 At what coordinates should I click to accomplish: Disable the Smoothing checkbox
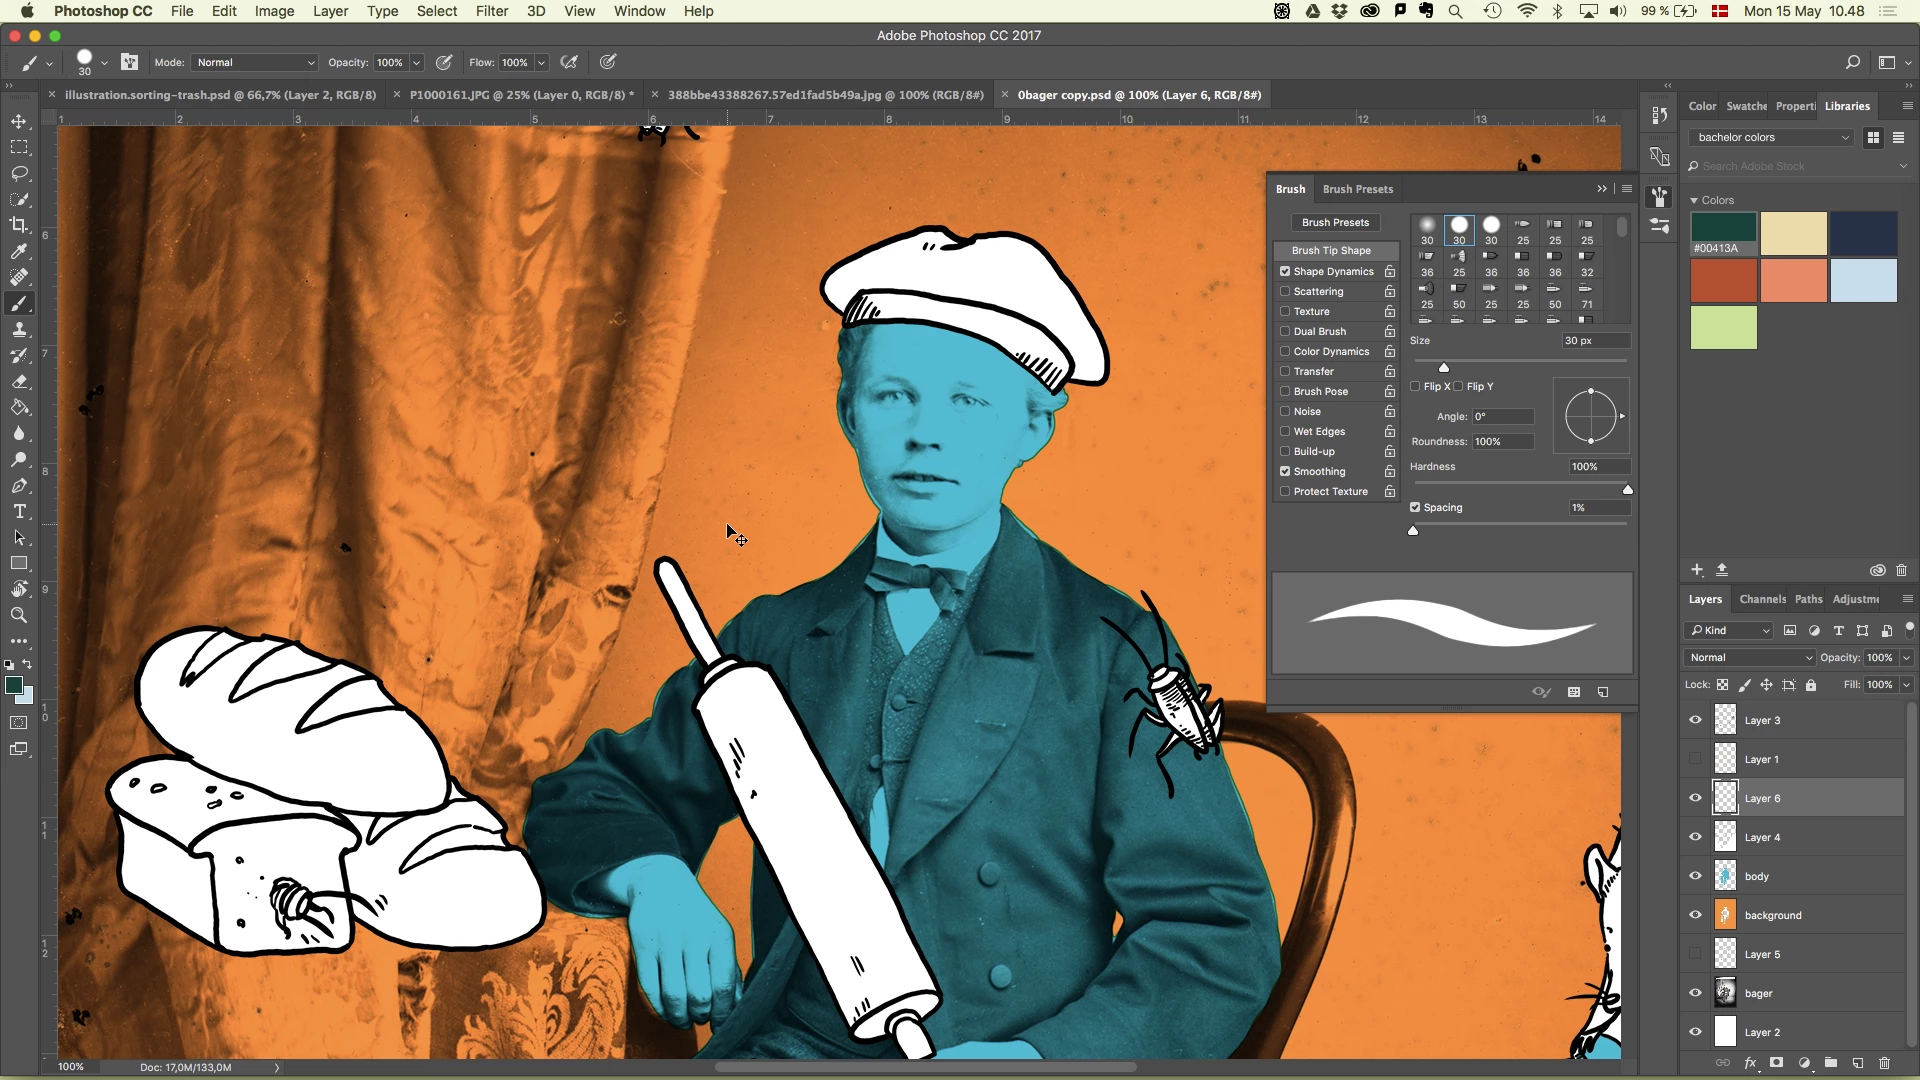coord(1285,471)
